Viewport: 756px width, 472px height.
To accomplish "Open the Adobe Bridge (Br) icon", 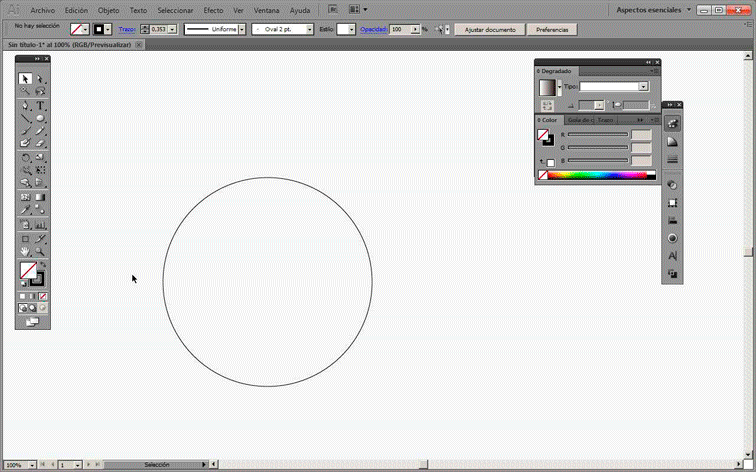I will [x=332, y=9].
